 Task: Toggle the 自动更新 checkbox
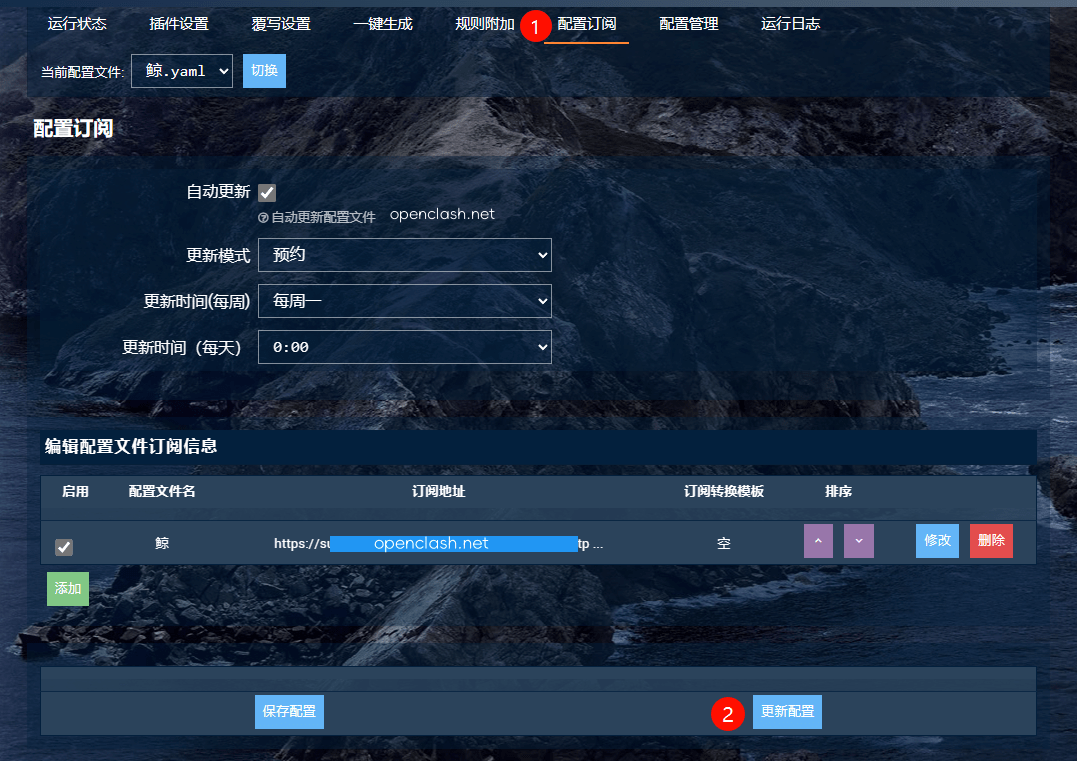[267, 193]
